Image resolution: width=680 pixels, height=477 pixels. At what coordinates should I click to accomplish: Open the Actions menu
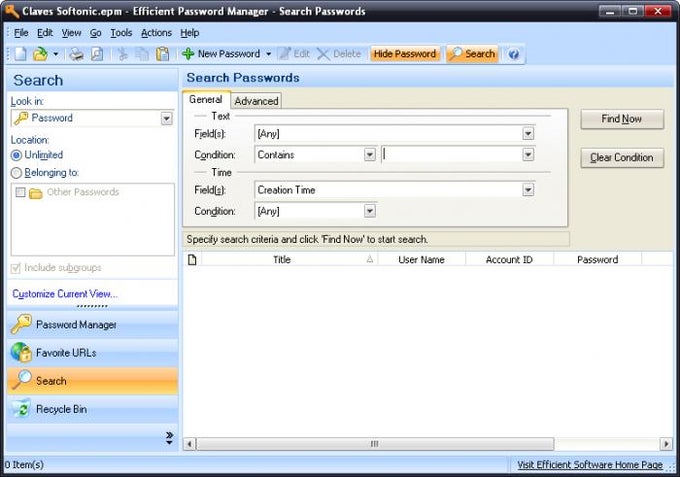(x=156, y=33)
